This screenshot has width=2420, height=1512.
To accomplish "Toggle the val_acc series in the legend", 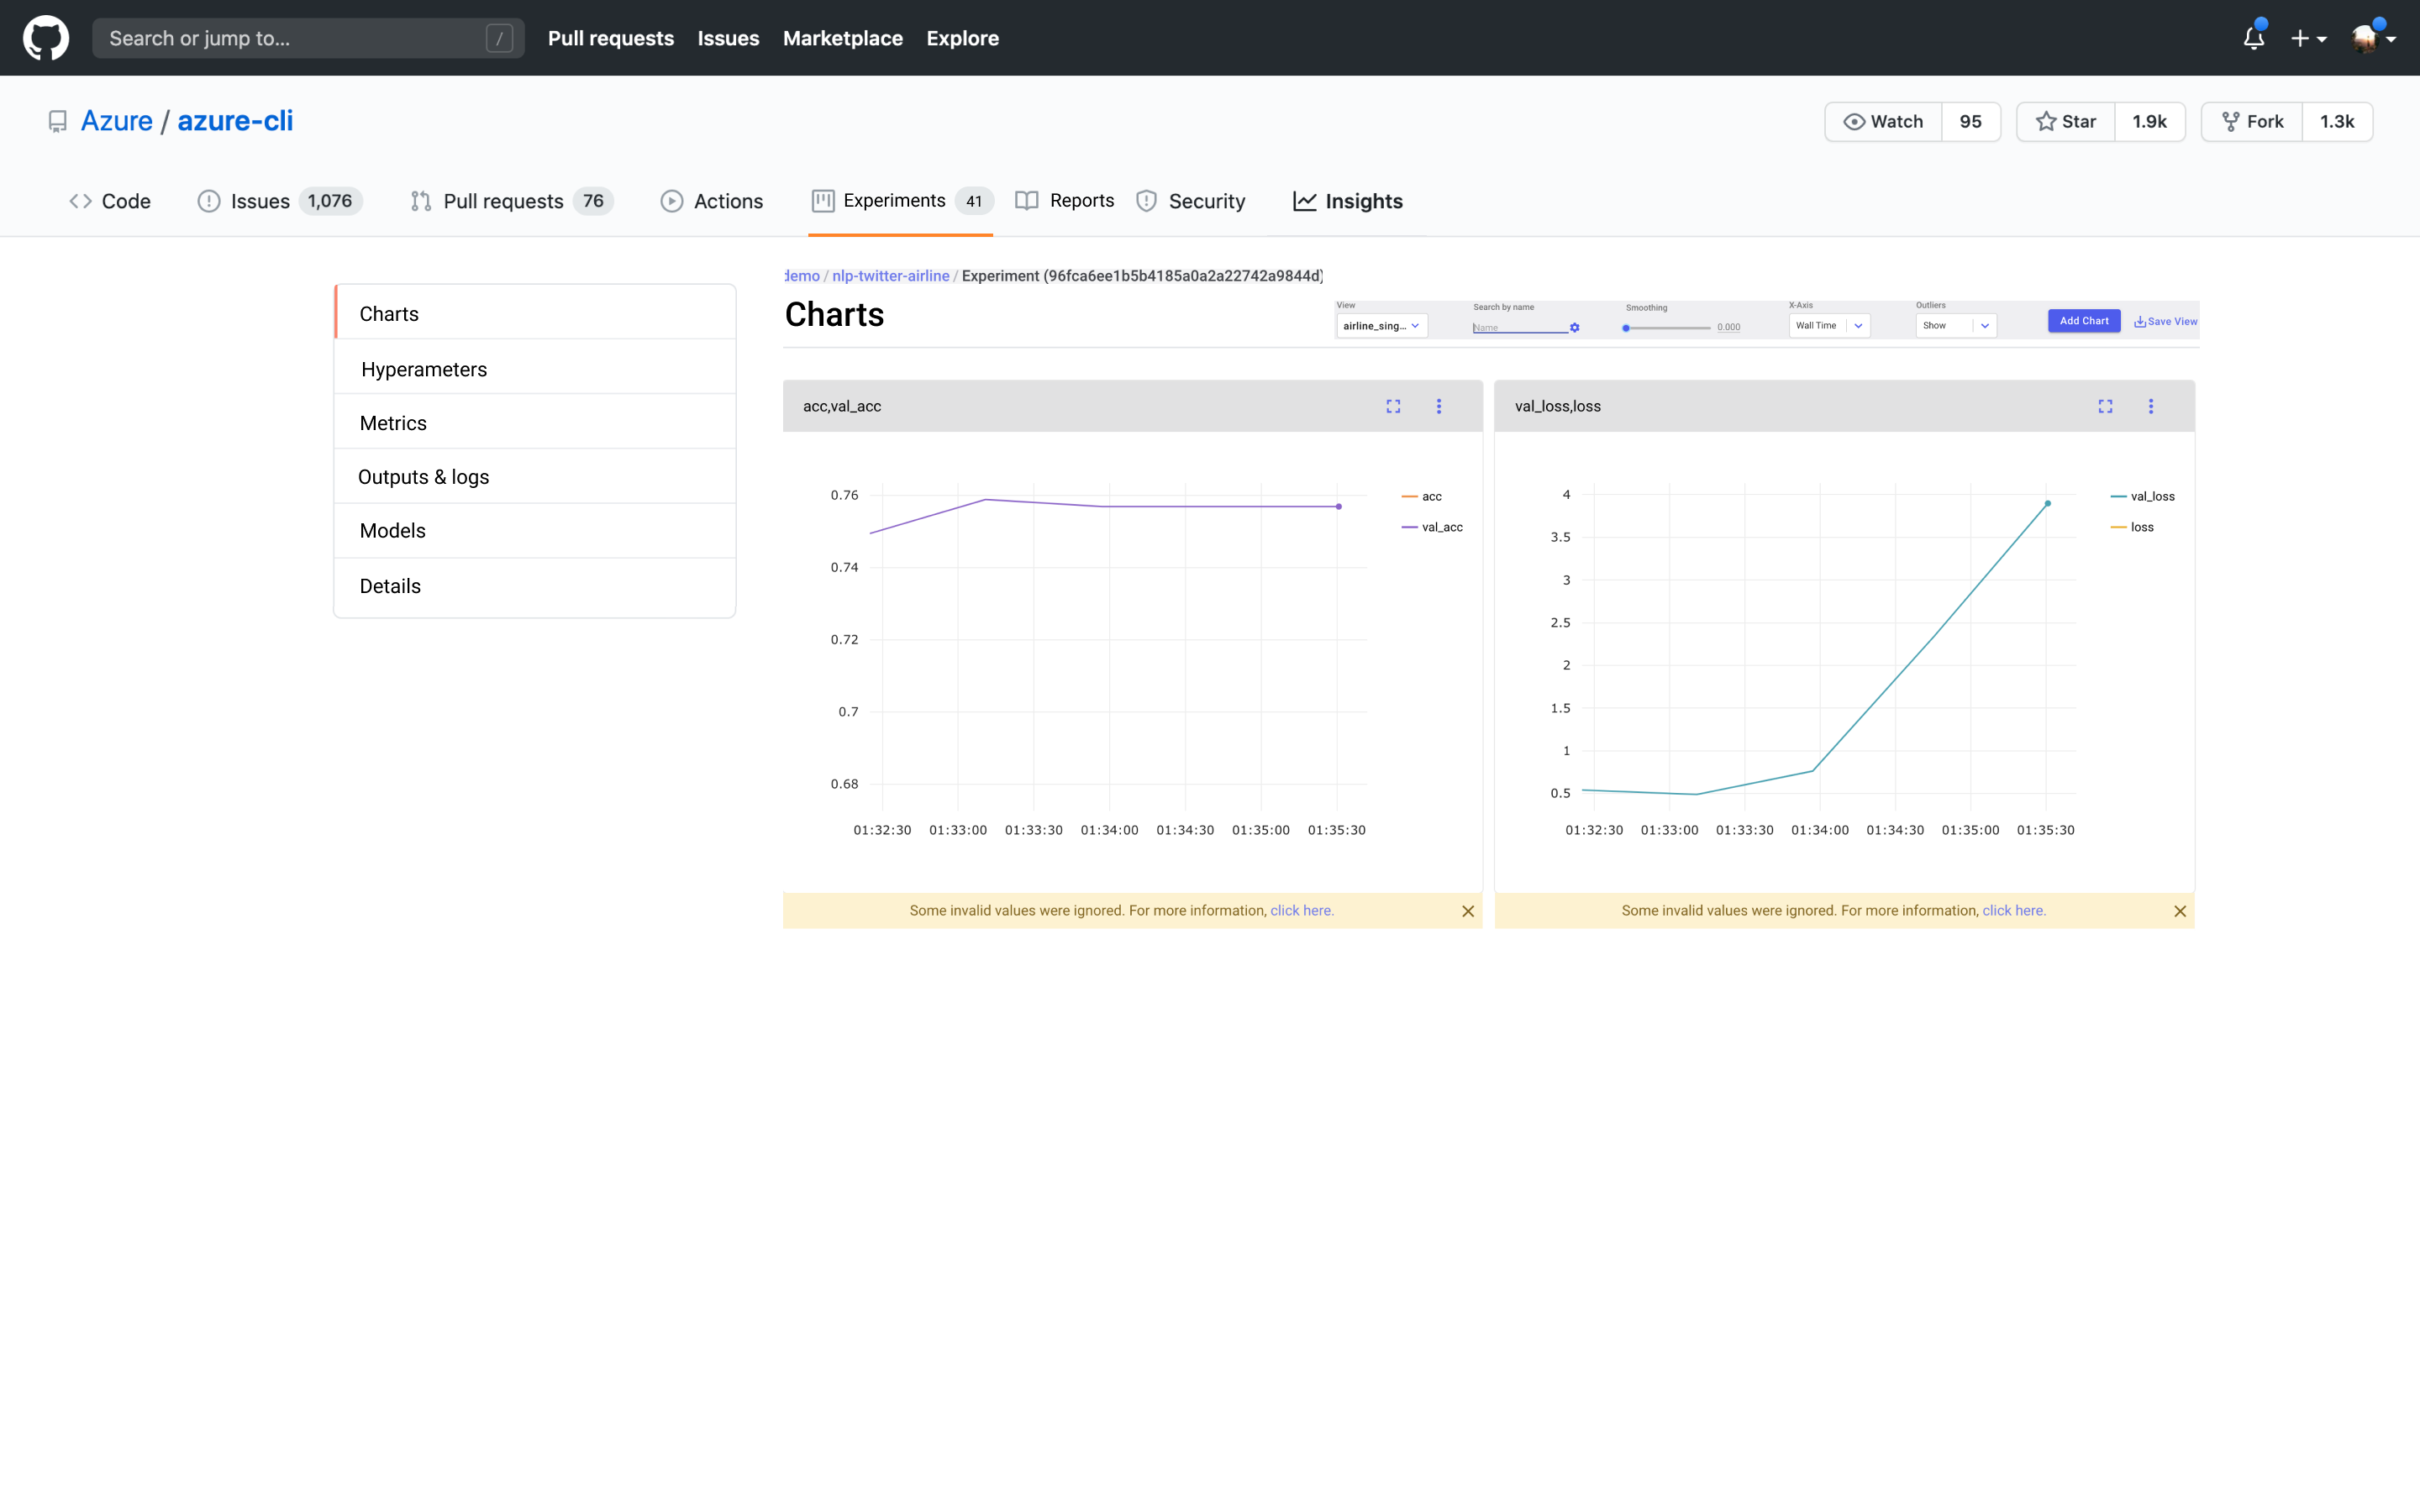I will pyautogui.click(x=1441, y=527).
